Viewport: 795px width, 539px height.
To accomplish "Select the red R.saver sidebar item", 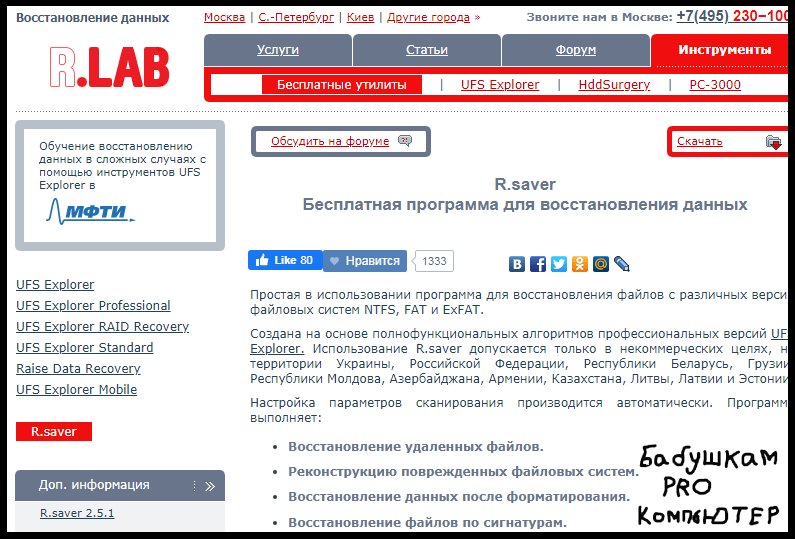I will [x=54, y=432].
